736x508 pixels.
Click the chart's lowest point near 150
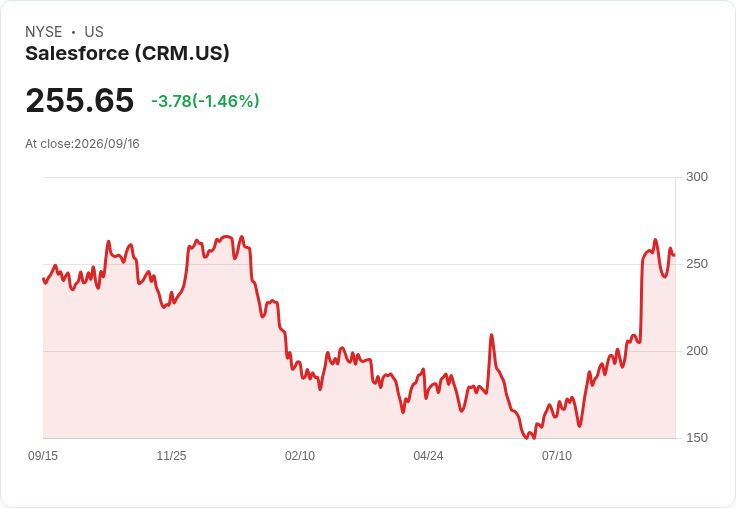[526, 438]
